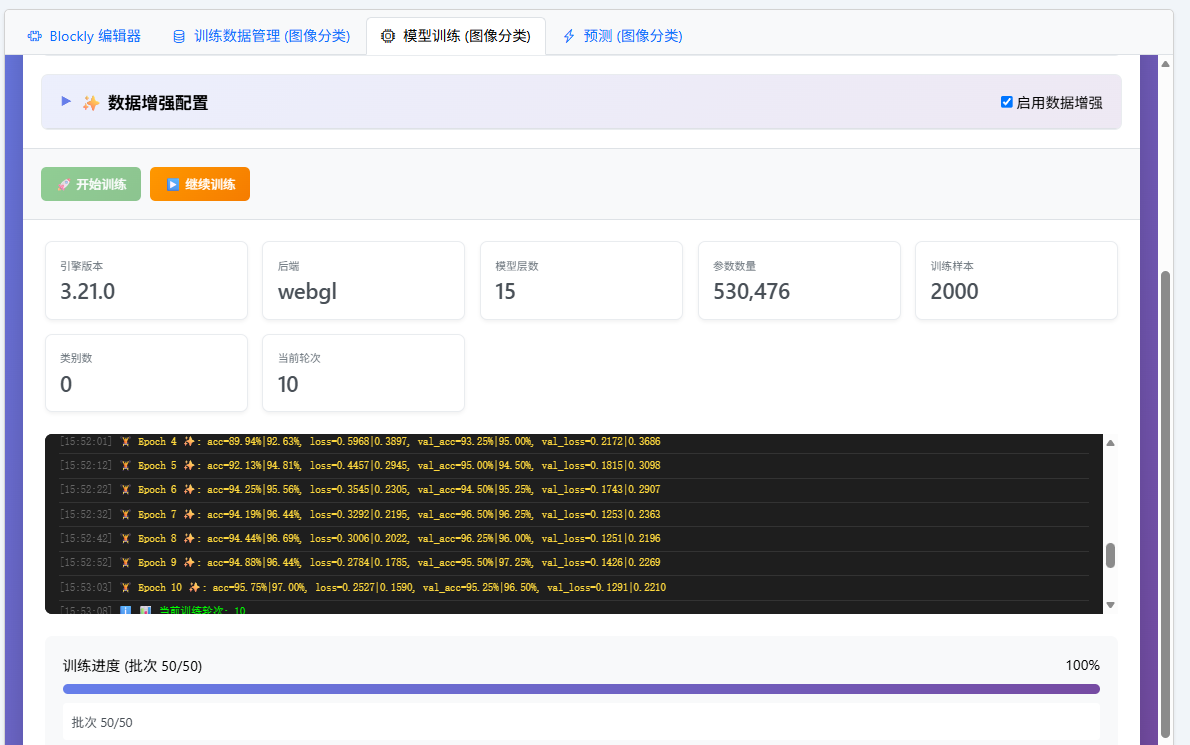
Task: Click the 继续训练 button
Action: (200, 184)
